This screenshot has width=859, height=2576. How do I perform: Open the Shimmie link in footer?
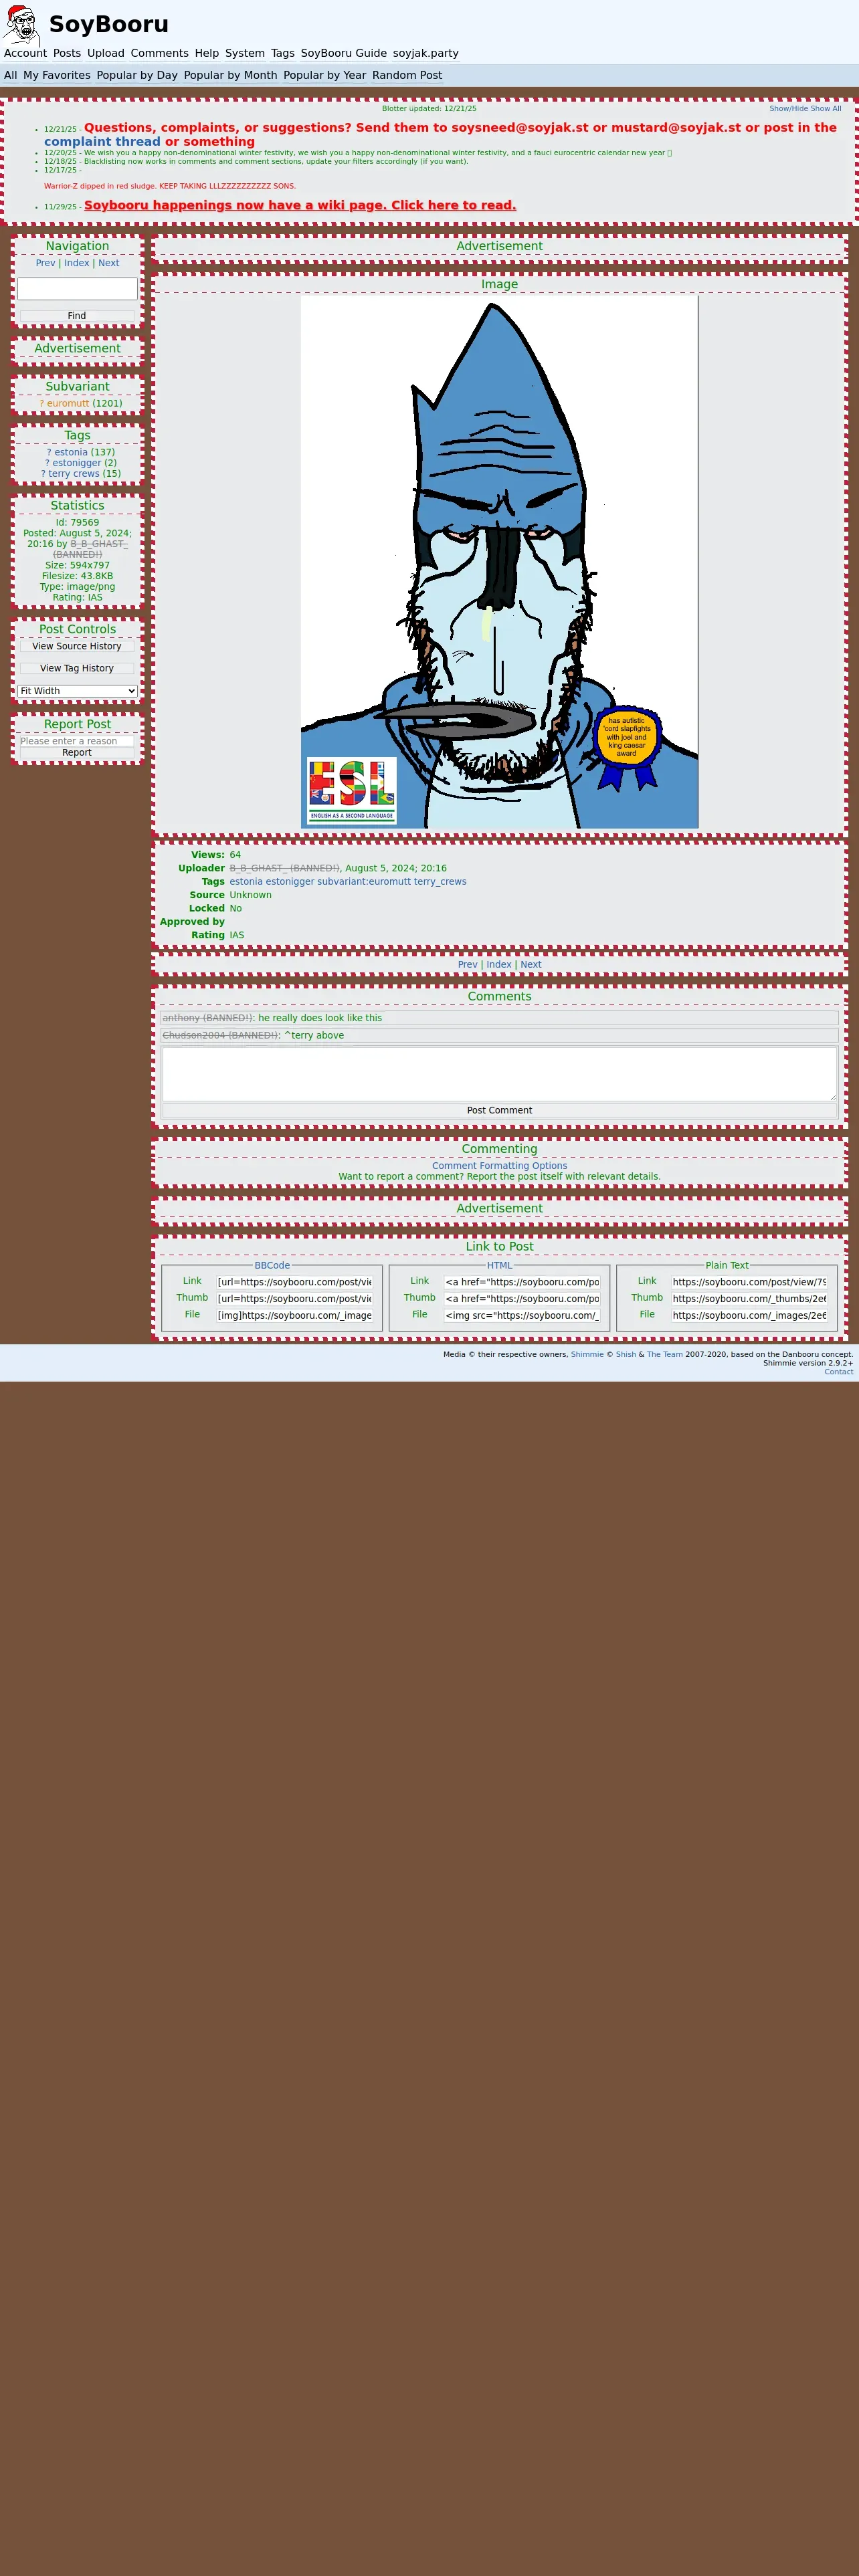(587, 1355)
